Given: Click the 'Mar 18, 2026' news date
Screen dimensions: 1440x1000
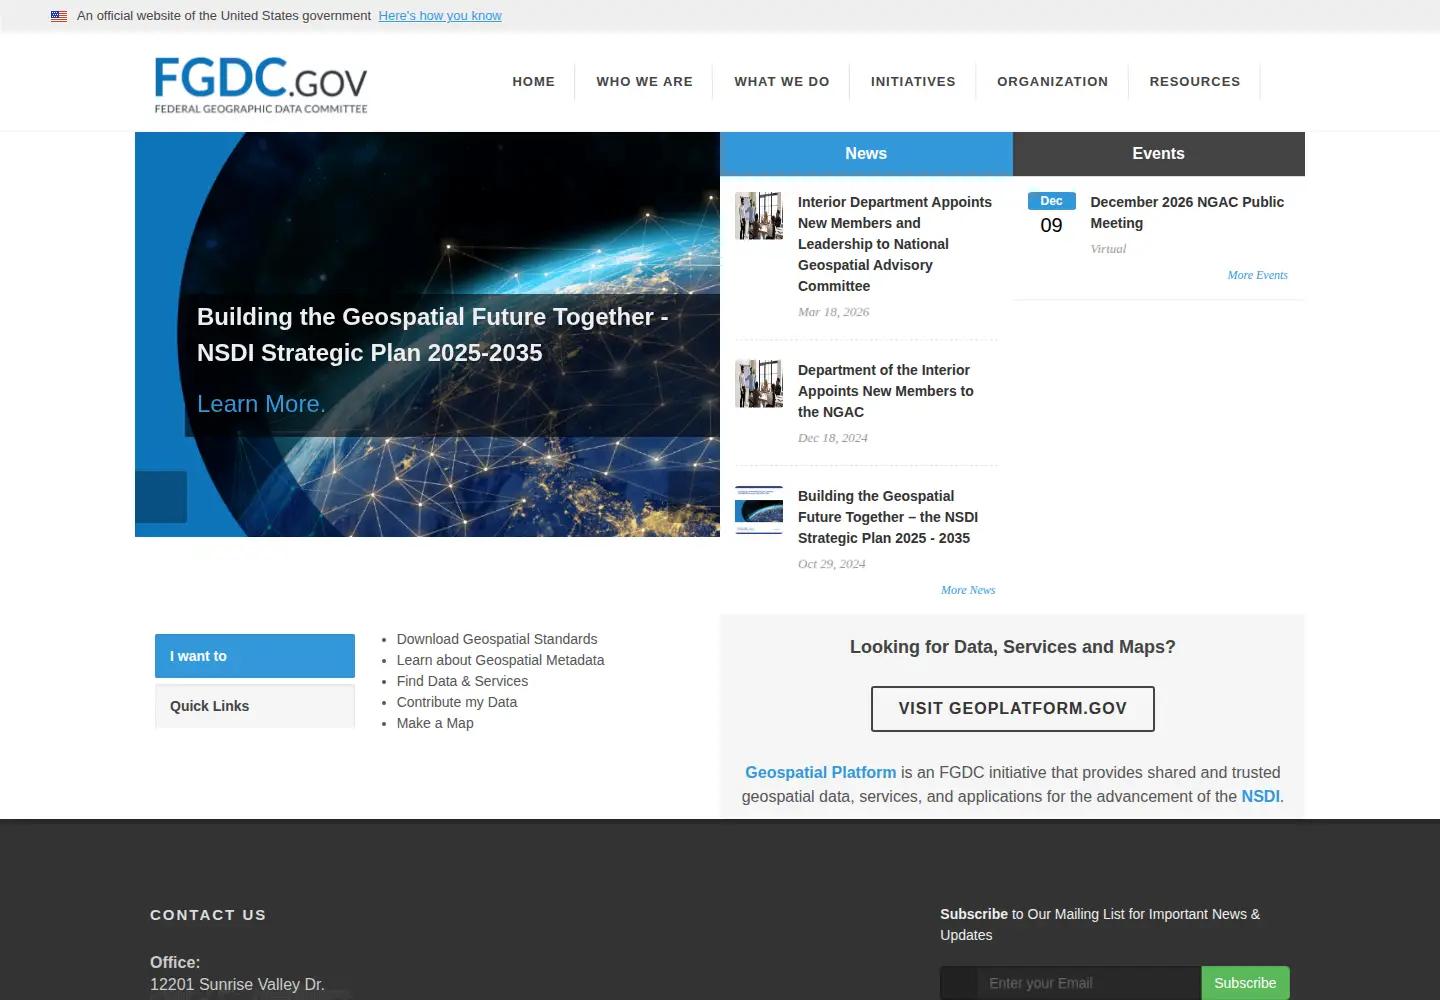Looking at the screenshot, I should tap(834, 312).
